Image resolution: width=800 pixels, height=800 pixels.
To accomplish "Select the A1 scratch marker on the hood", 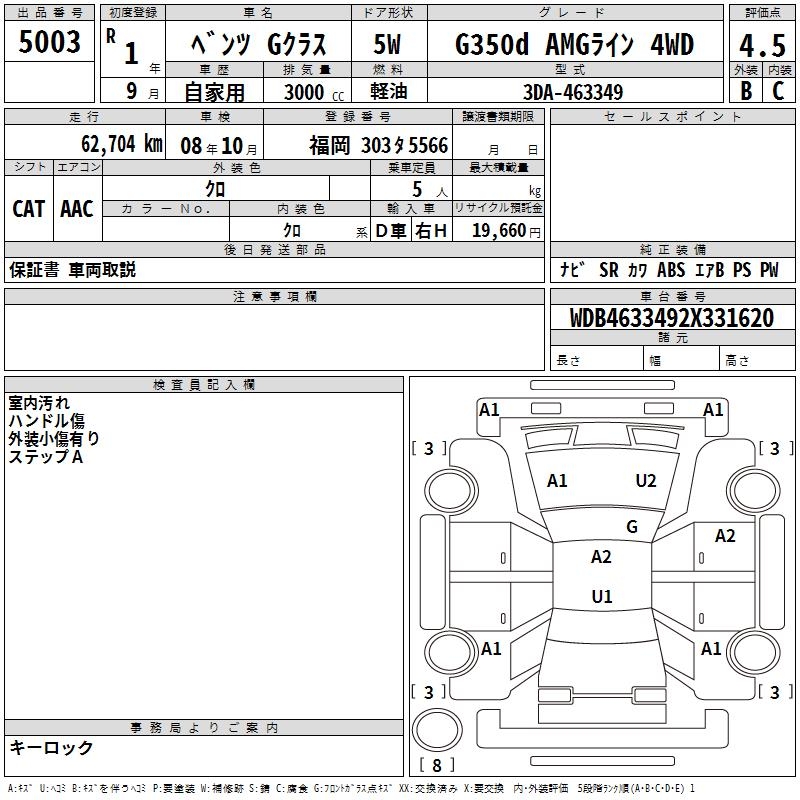I will click(557, 481).
